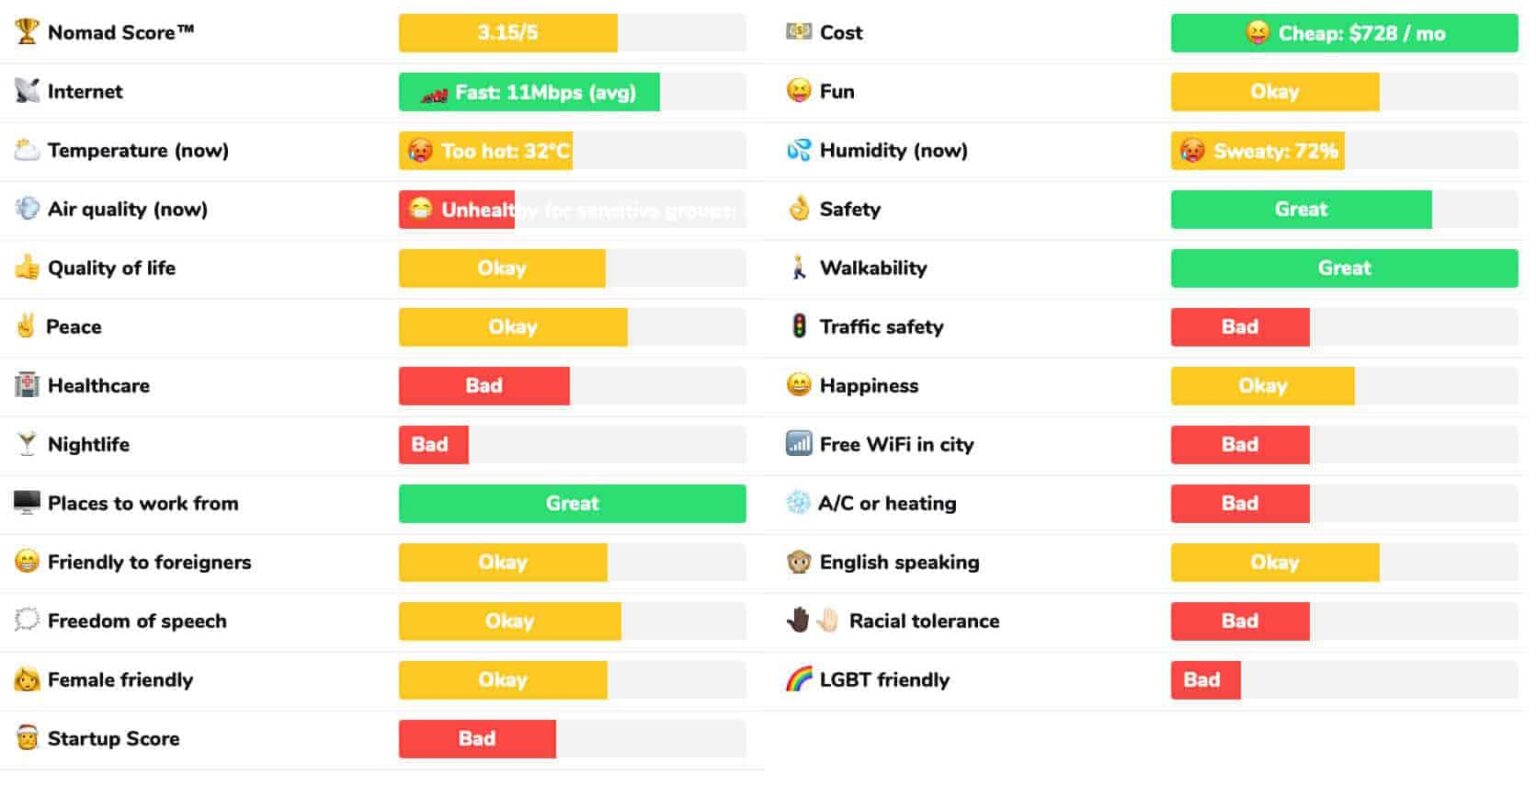
Task: Click the Places to work from monitor icon
Action: coord(27,503)
